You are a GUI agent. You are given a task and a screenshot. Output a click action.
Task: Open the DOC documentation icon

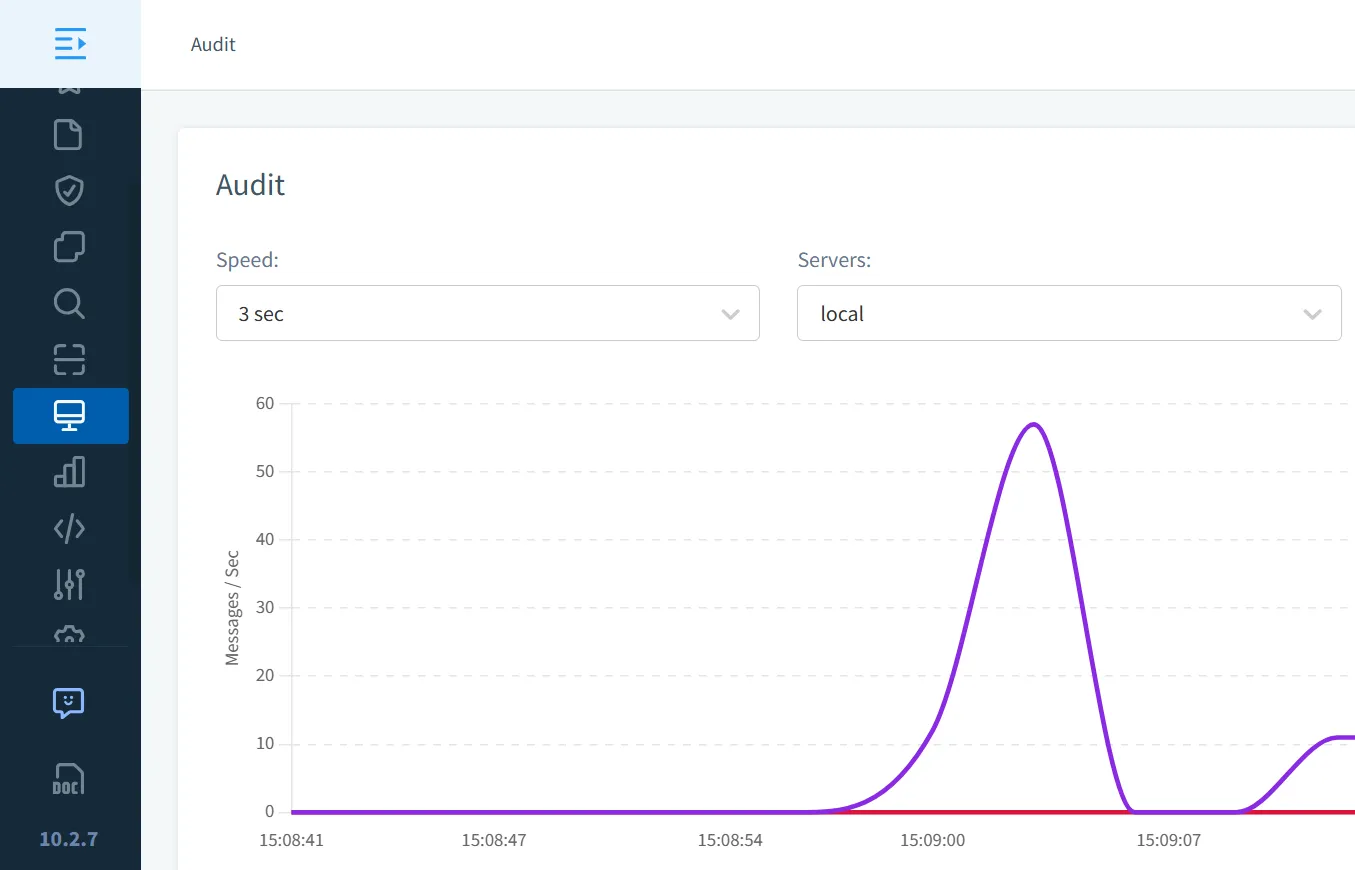pyautogui.click(x=69, y=779)
